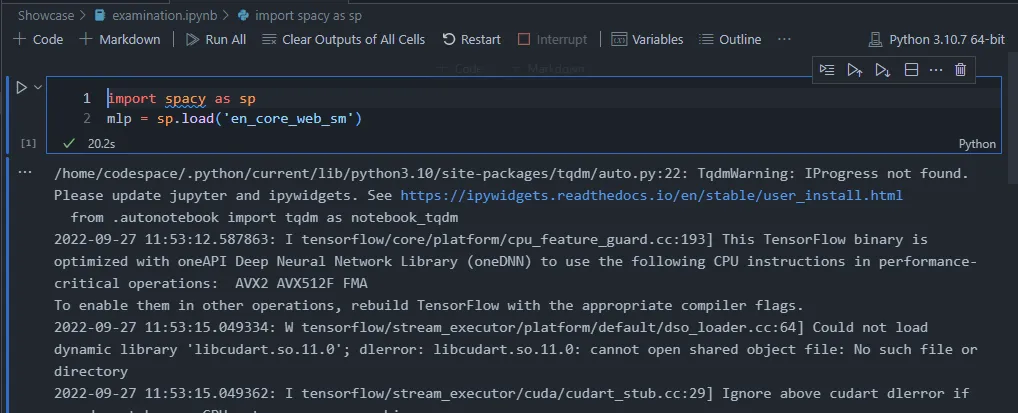Click the TqdmWarning output line

coord(512,173)
